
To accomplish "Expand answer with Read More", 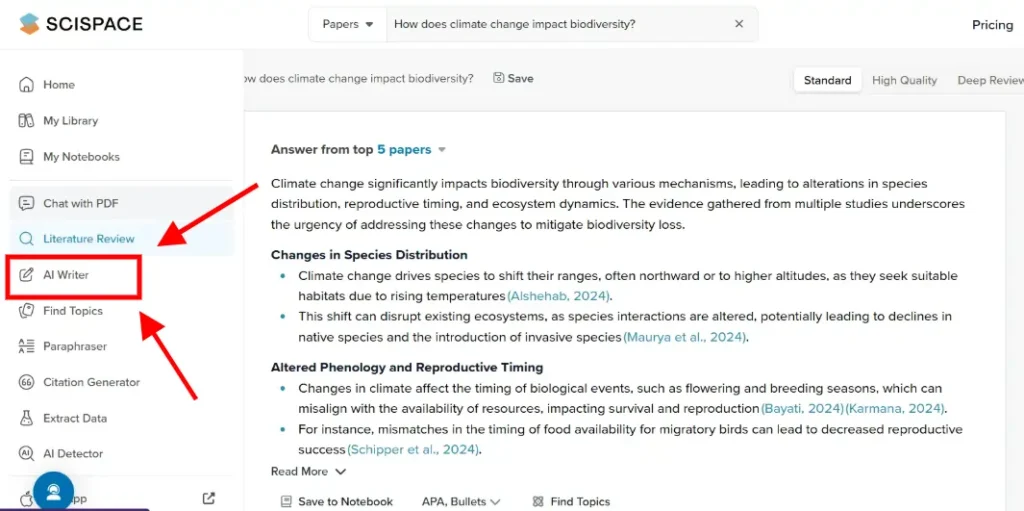I will [308, 471].
